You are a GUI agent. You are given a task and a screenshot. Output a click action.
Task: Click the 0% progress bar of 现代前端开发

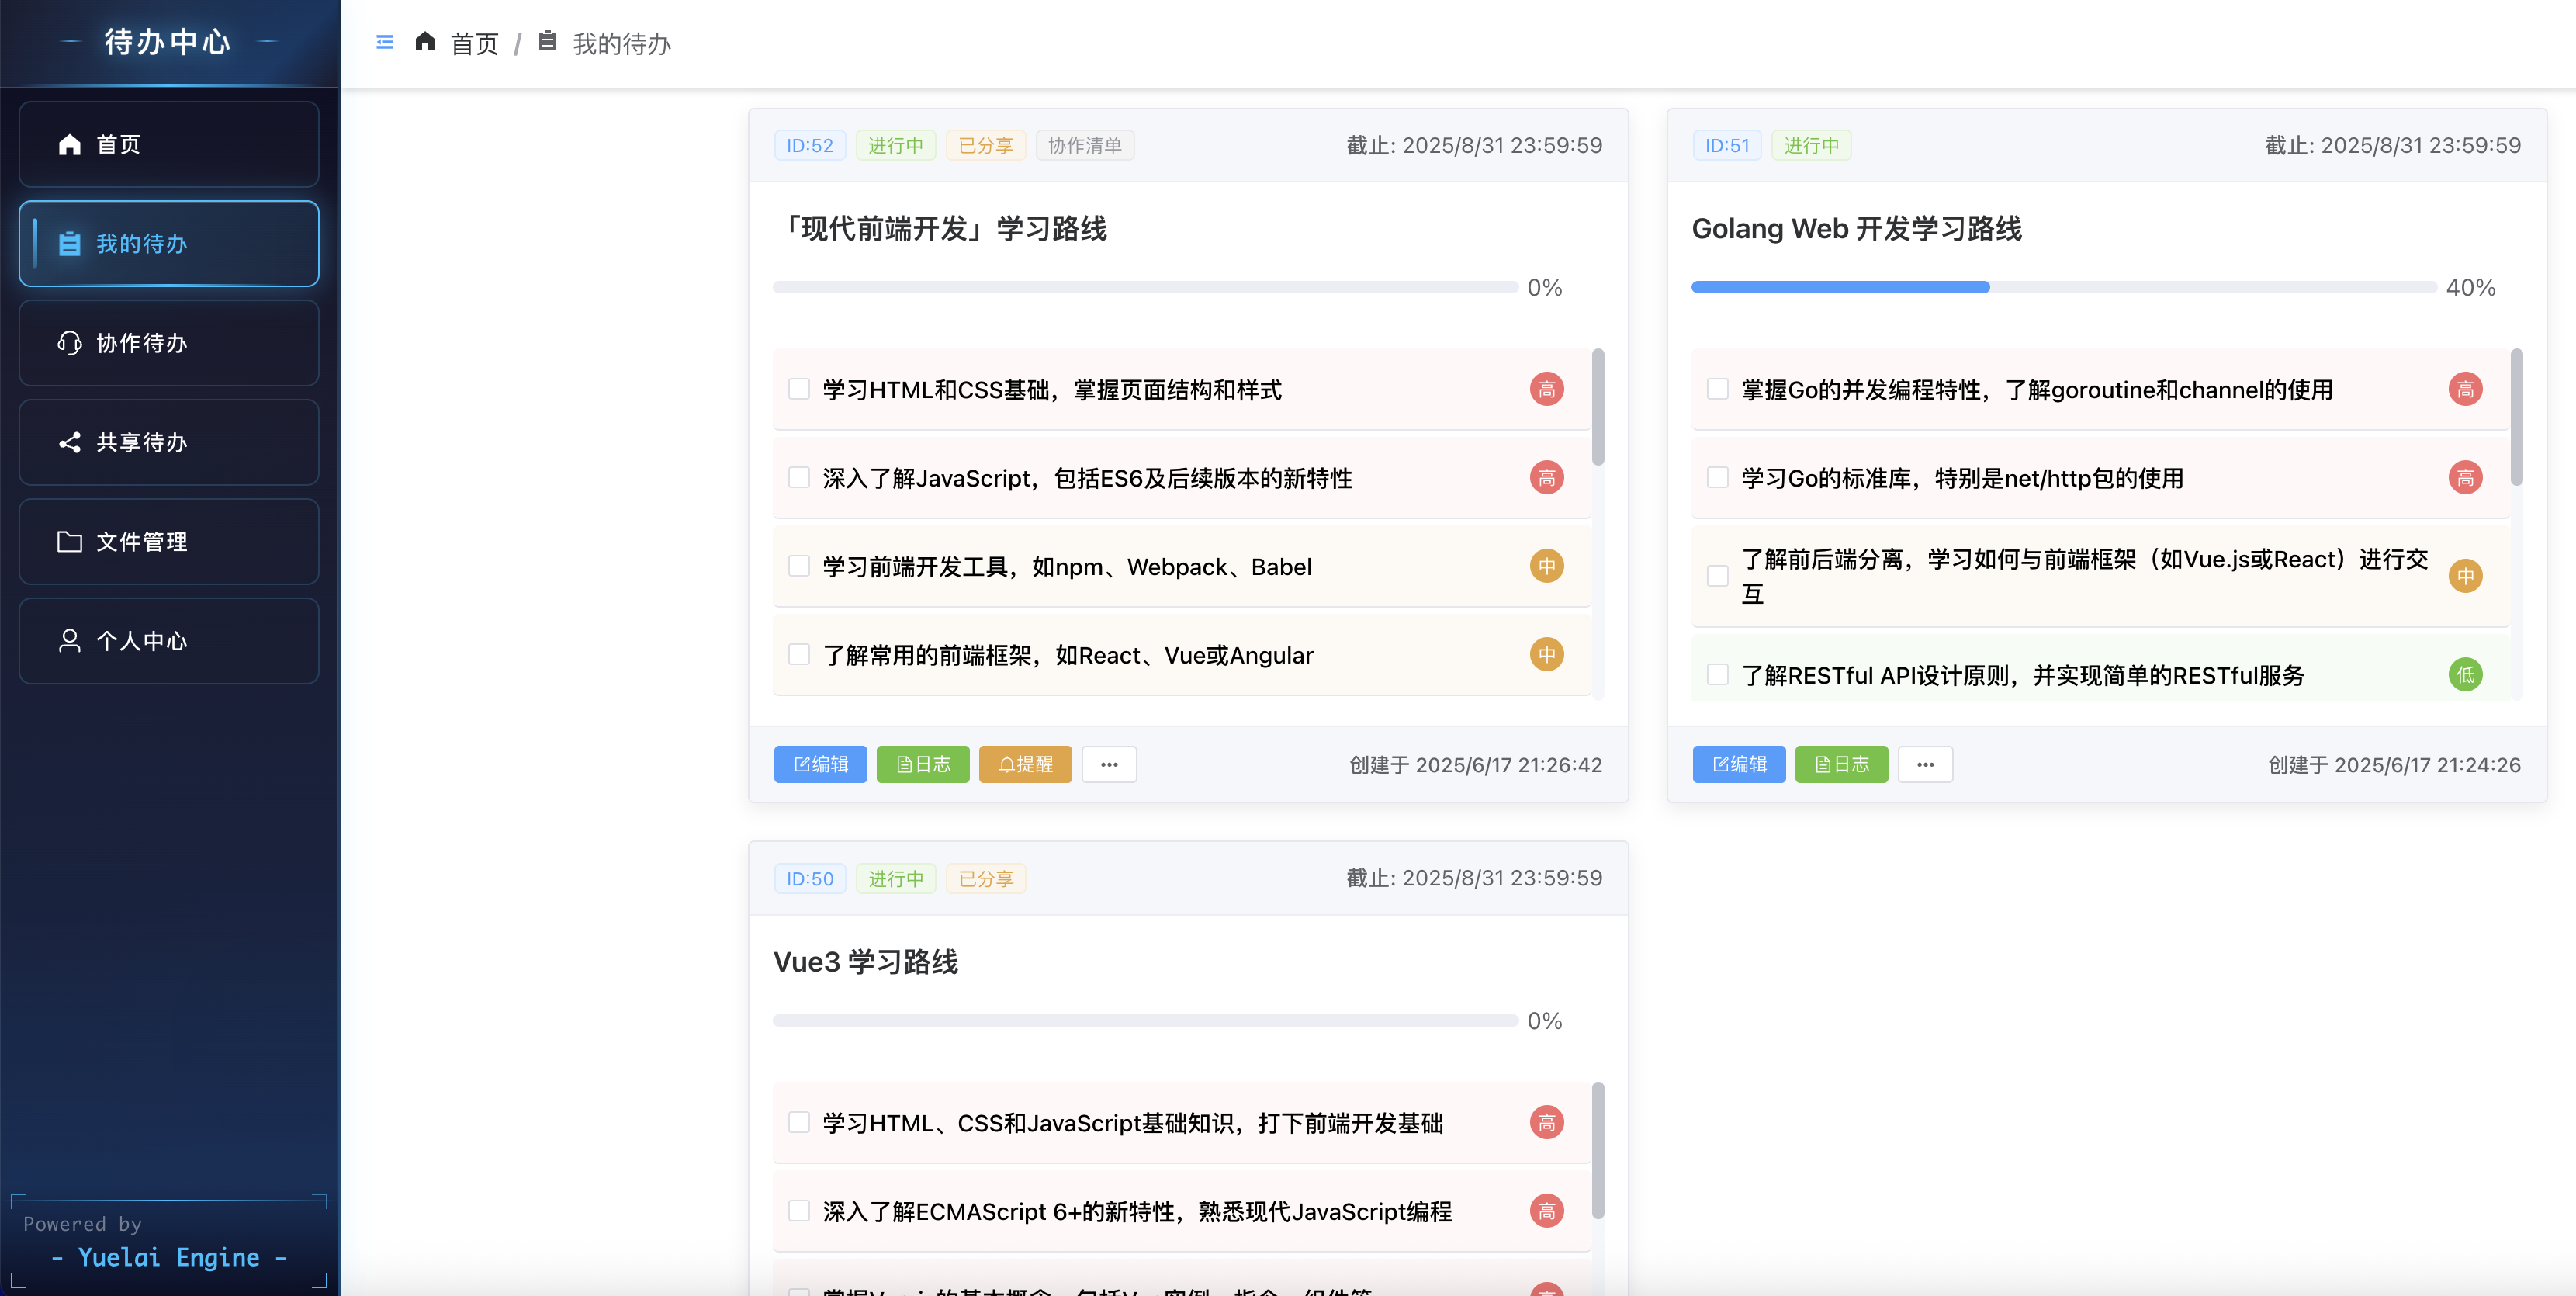click(1145, 287)
